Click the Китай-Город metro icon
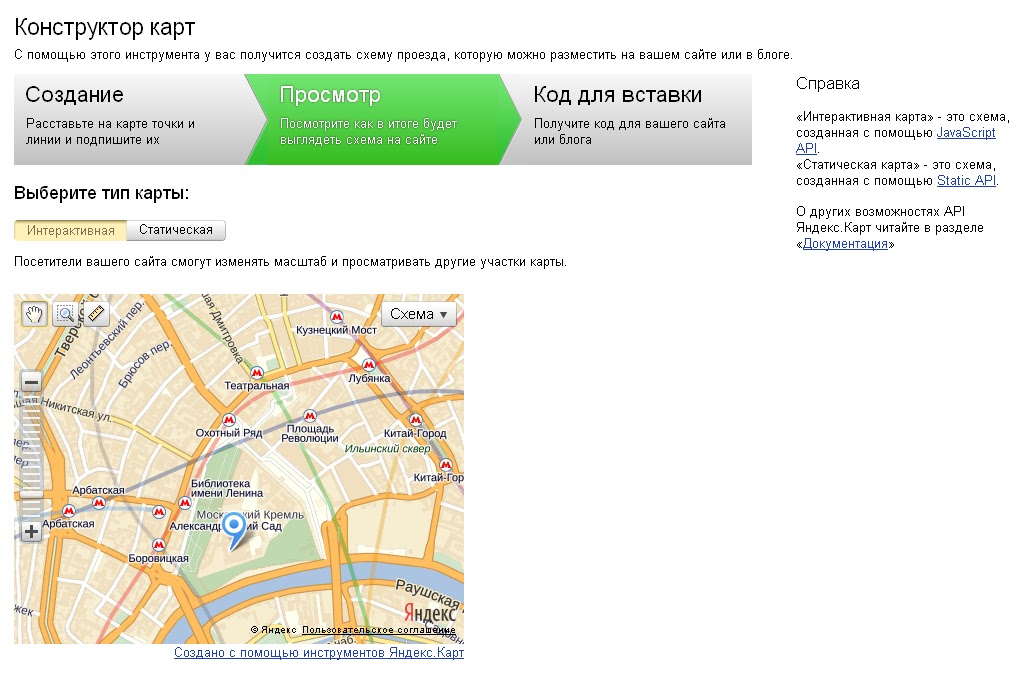Image resolution: width=1021 pixels, height=697 pixels. click(416, 420)
